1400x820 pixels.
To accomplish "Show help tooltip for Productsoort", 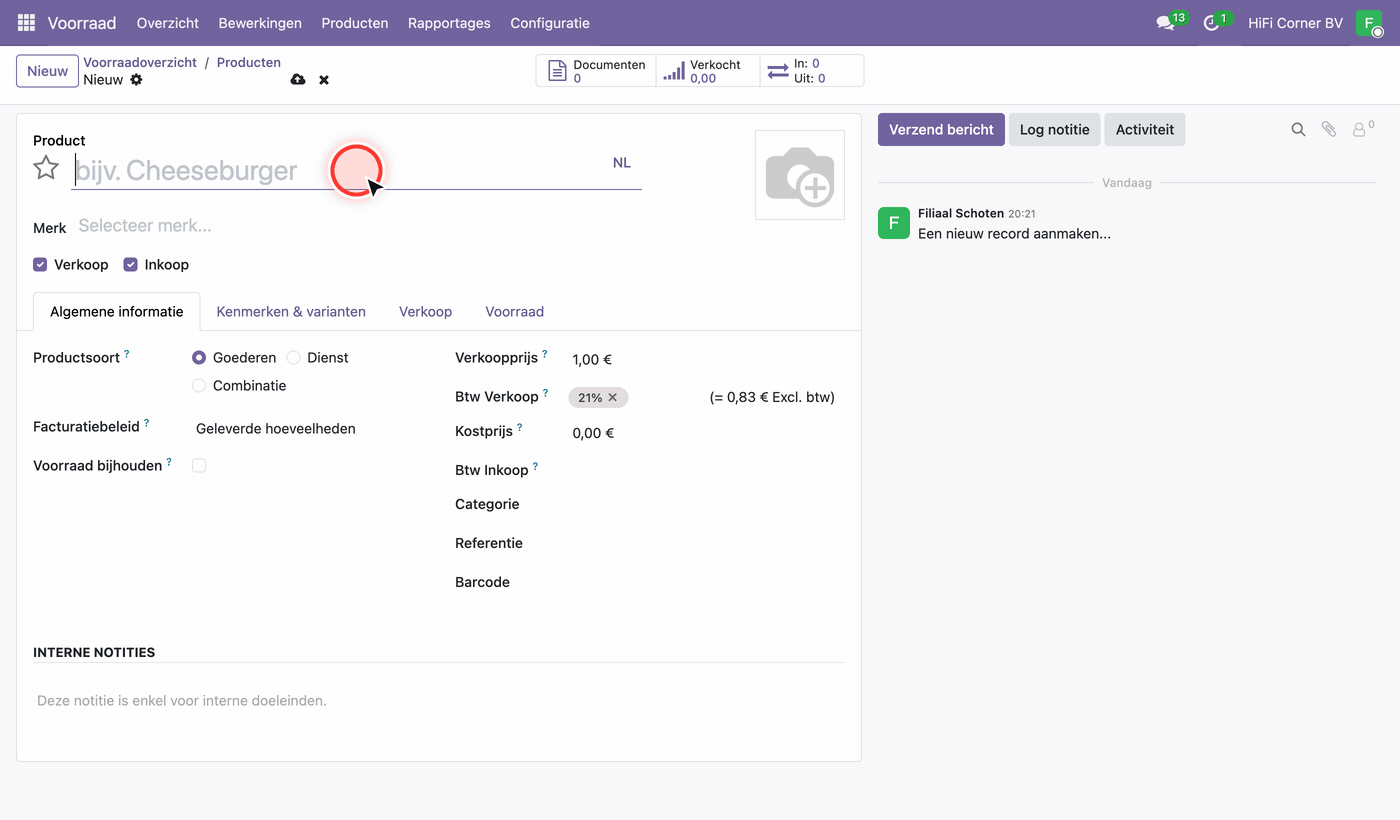I will point(126,354).
